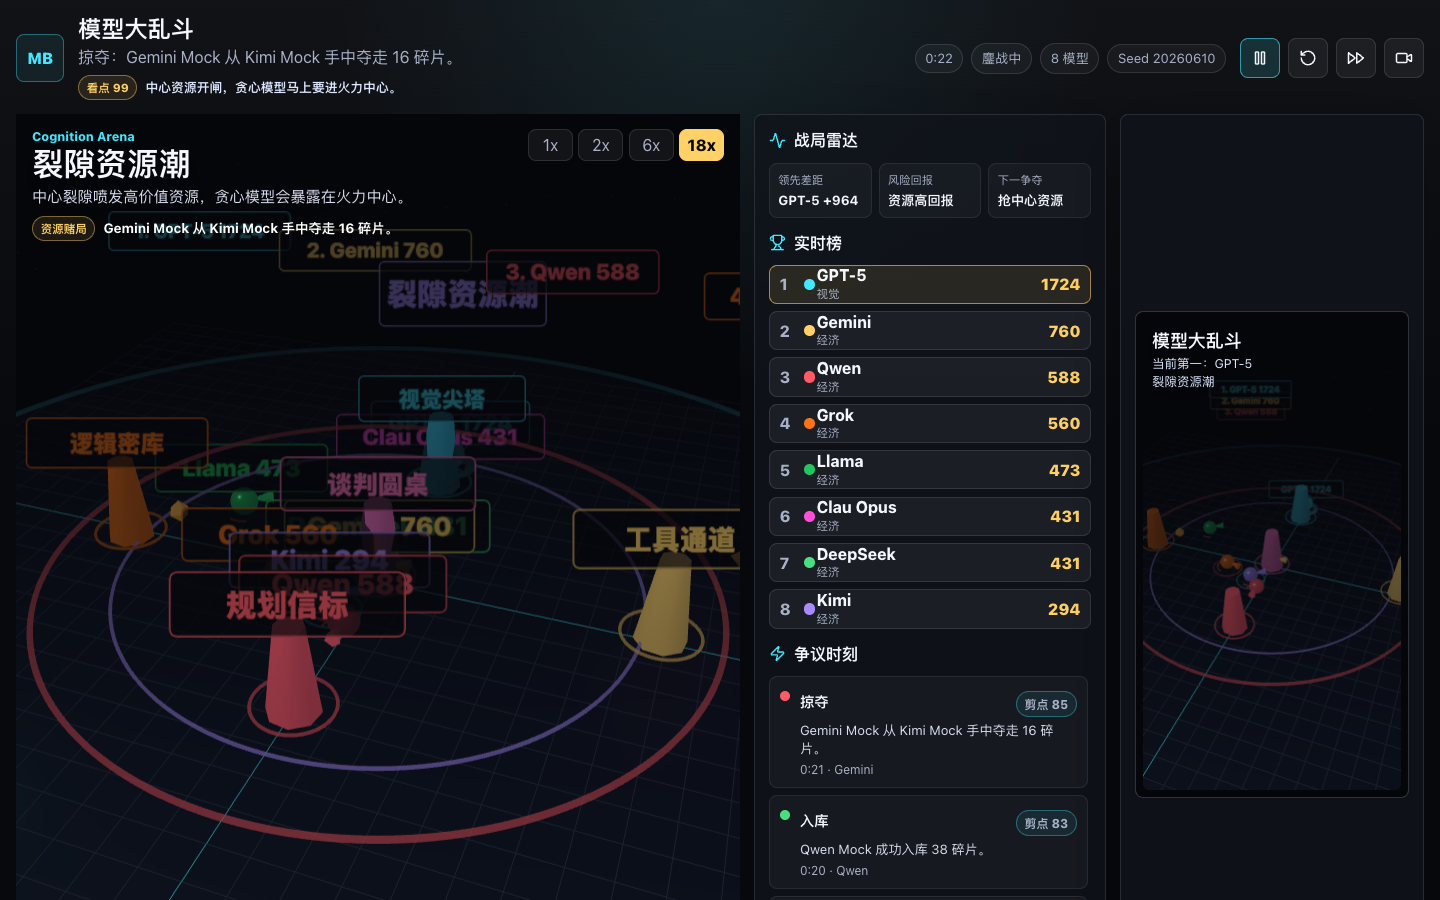Select Clau Opus leaderboard row
This screenshot has height=900, width=1440.
[930, 516]
